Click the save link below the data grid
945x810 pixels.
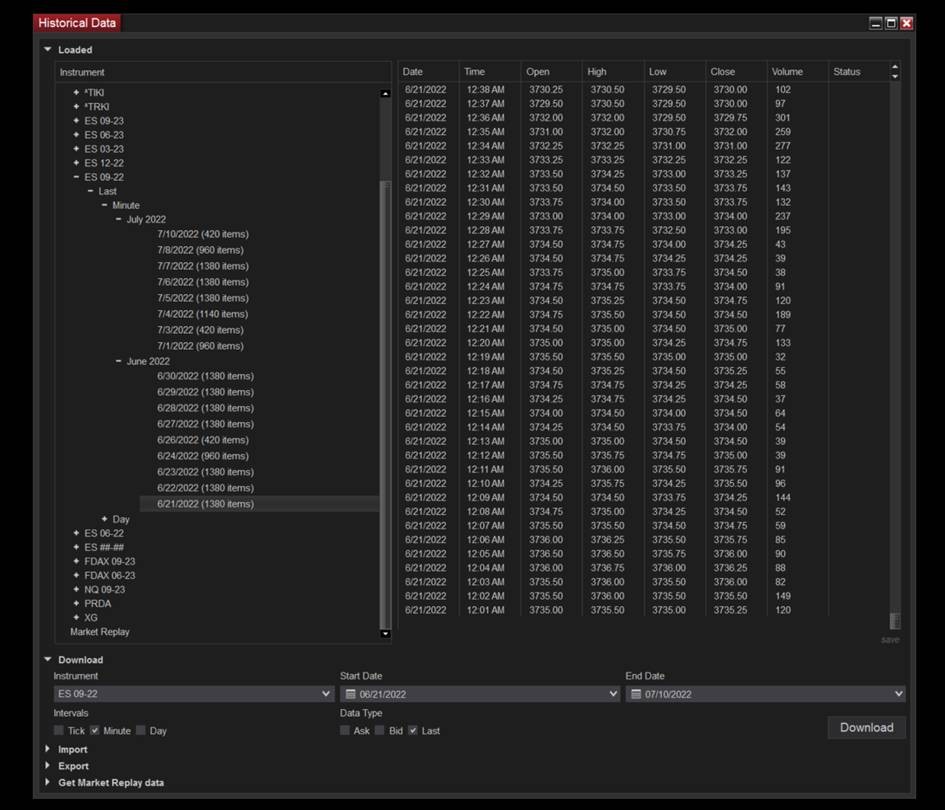[890, 639]
